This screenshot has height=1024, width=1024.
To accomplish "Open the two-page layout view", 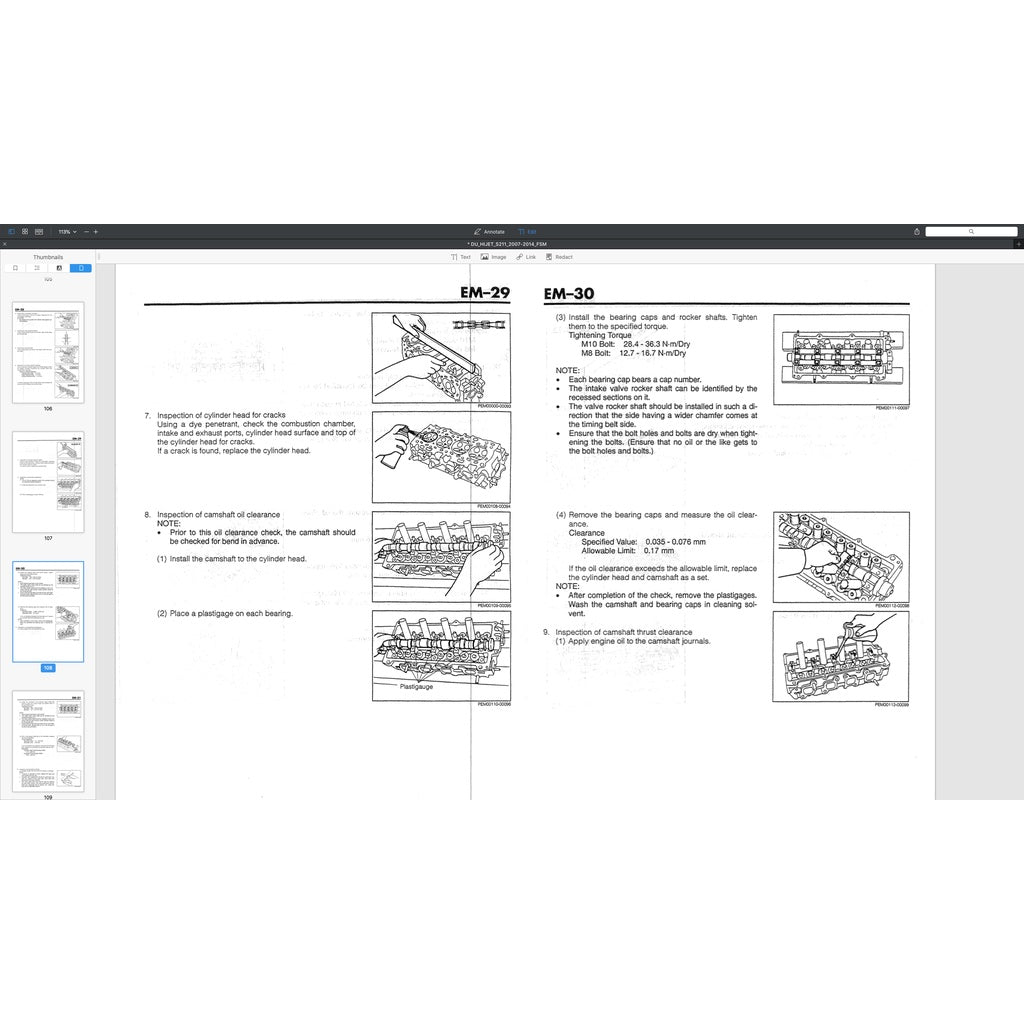I will 38,231.
